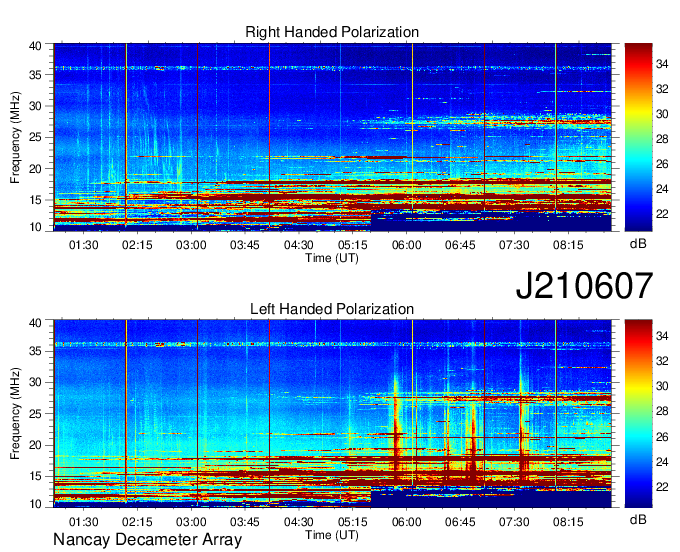
Task: Click 06:00 tick under left-handed plot
Action: point(406,522)
